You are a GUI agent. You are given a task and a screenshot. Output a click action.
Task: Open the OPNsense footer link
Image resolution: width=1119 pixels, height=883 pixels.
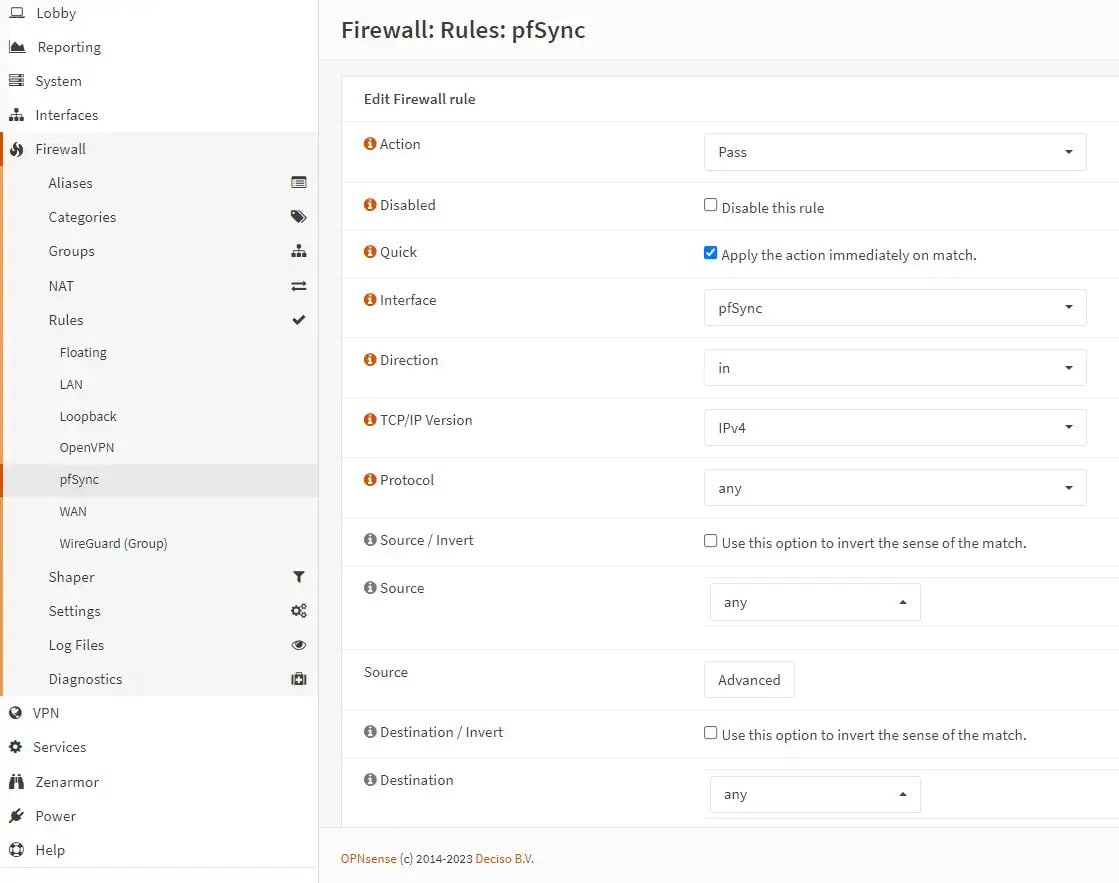click(368, 859)
